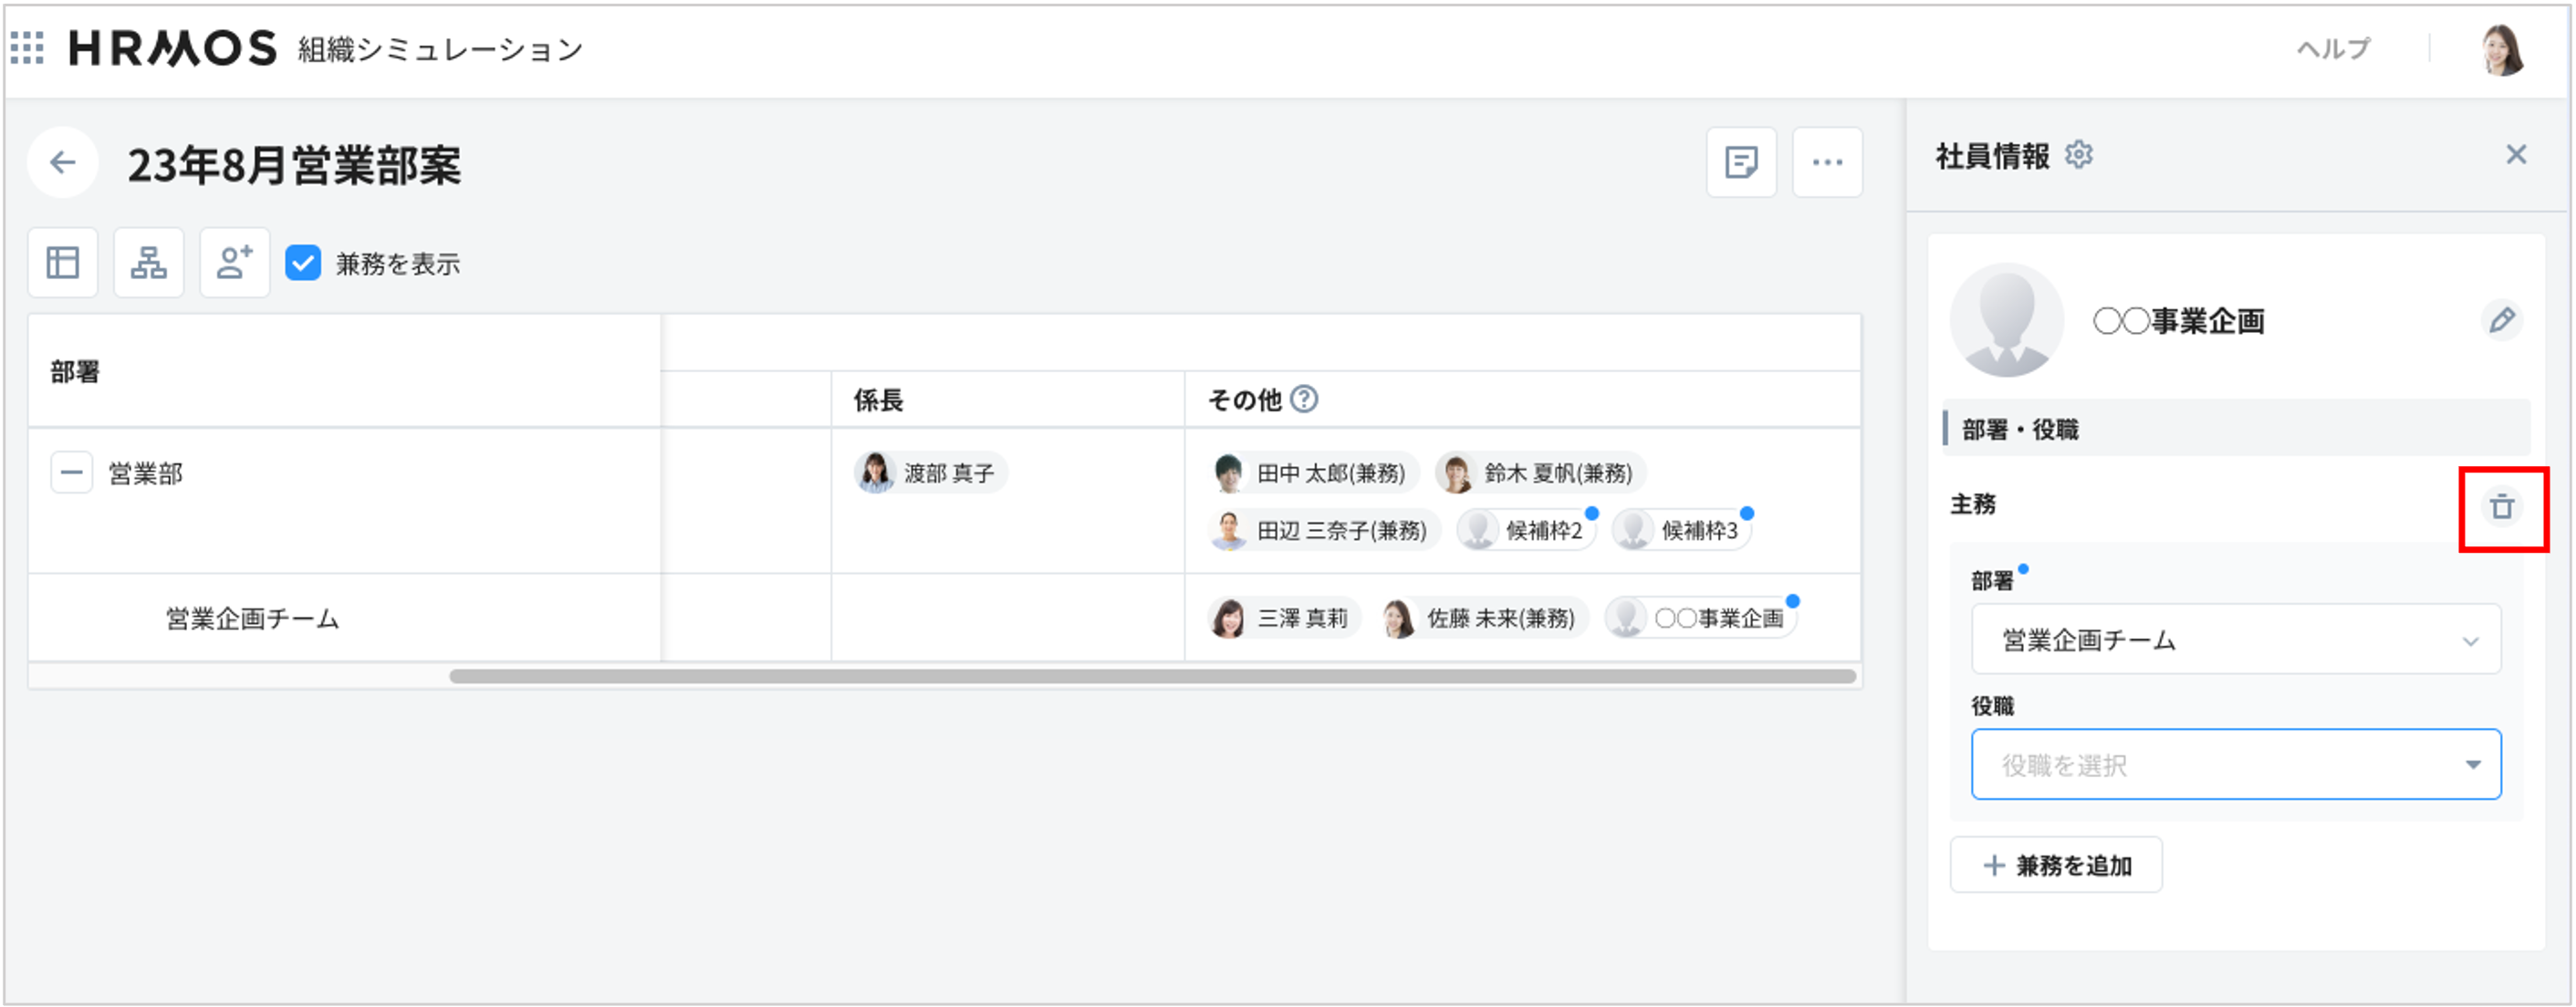Delete the 主務 assignment with the trash icon
The width and height of the screenshot is (2576, 1007).
pyautogui.click(x=2502, y=507)
